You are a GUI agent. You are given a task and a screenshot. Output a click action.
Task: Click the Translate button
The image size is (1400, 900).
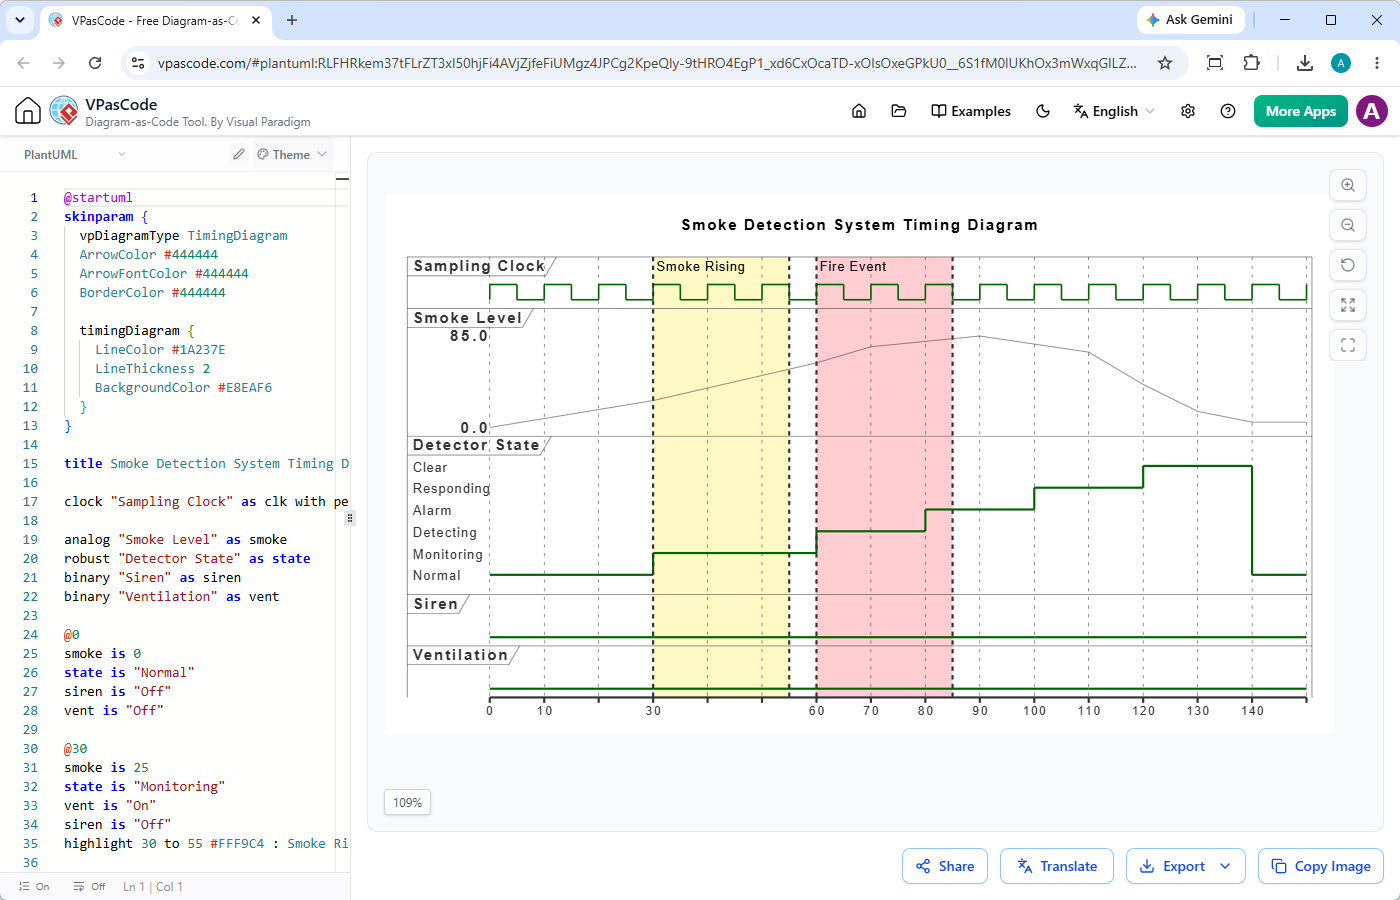(1057, 866)
